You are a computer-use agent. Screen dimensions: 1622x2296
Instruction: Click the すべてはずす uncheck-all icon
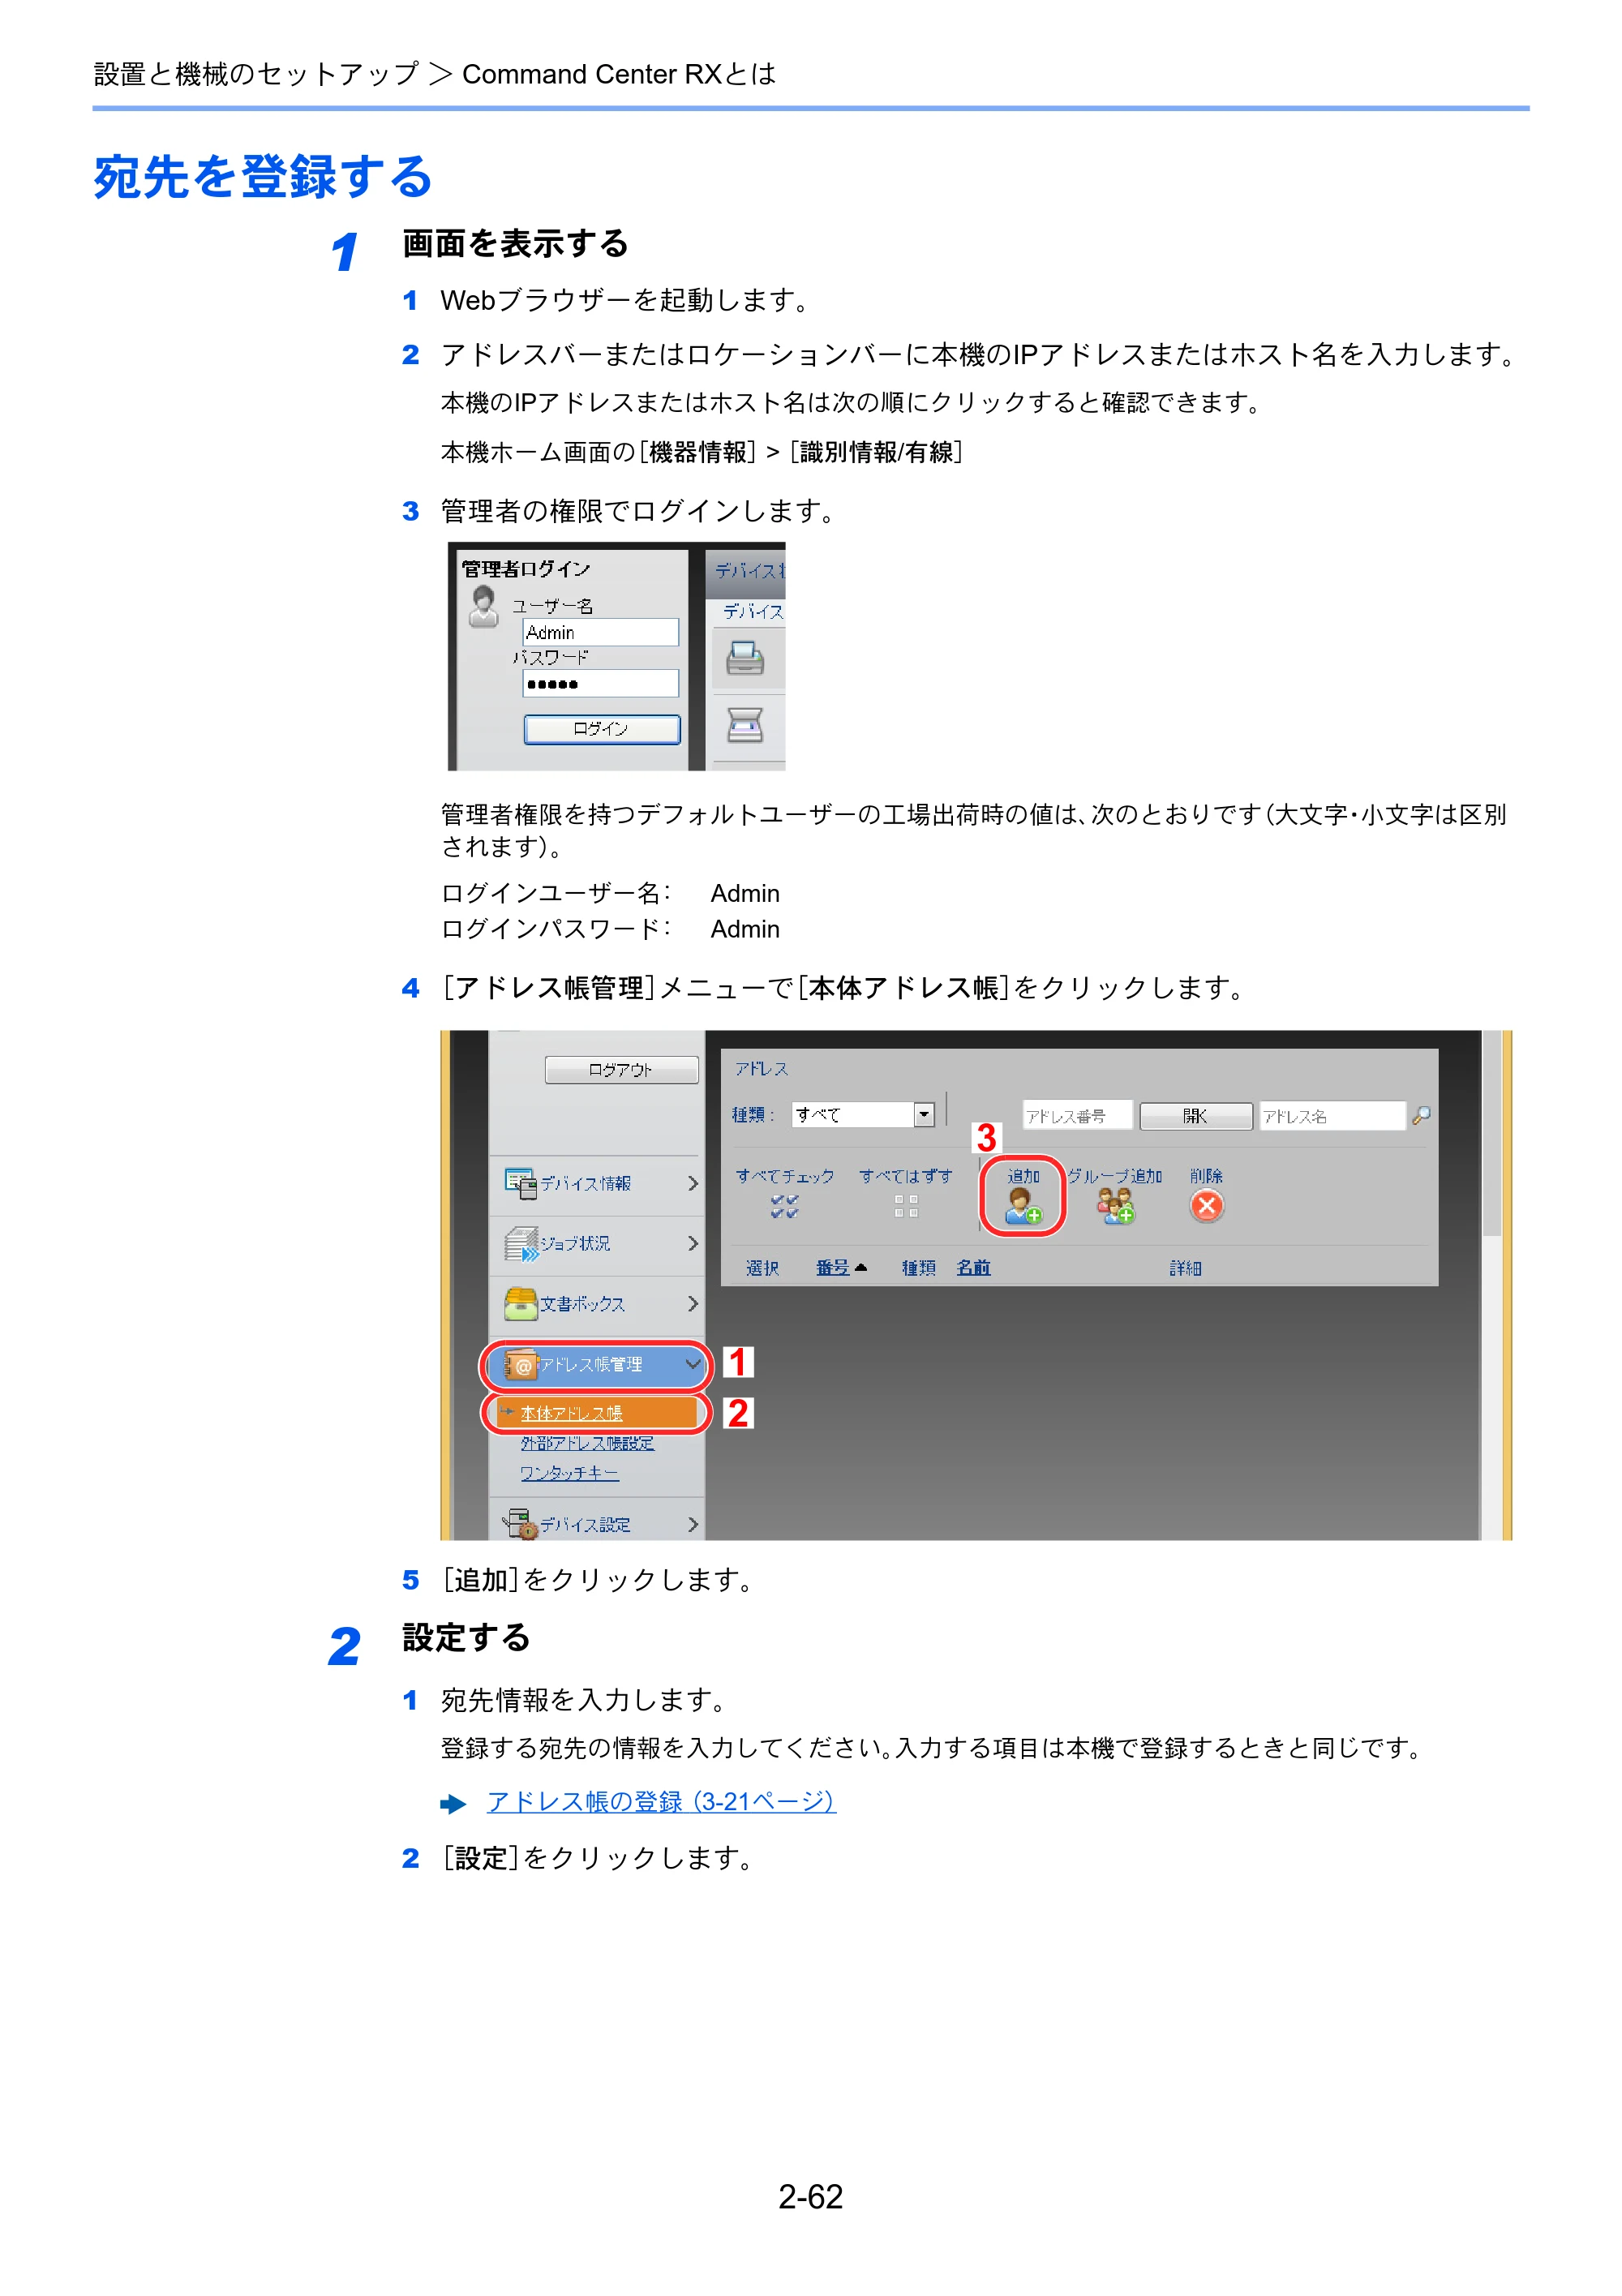(906, 1206)
